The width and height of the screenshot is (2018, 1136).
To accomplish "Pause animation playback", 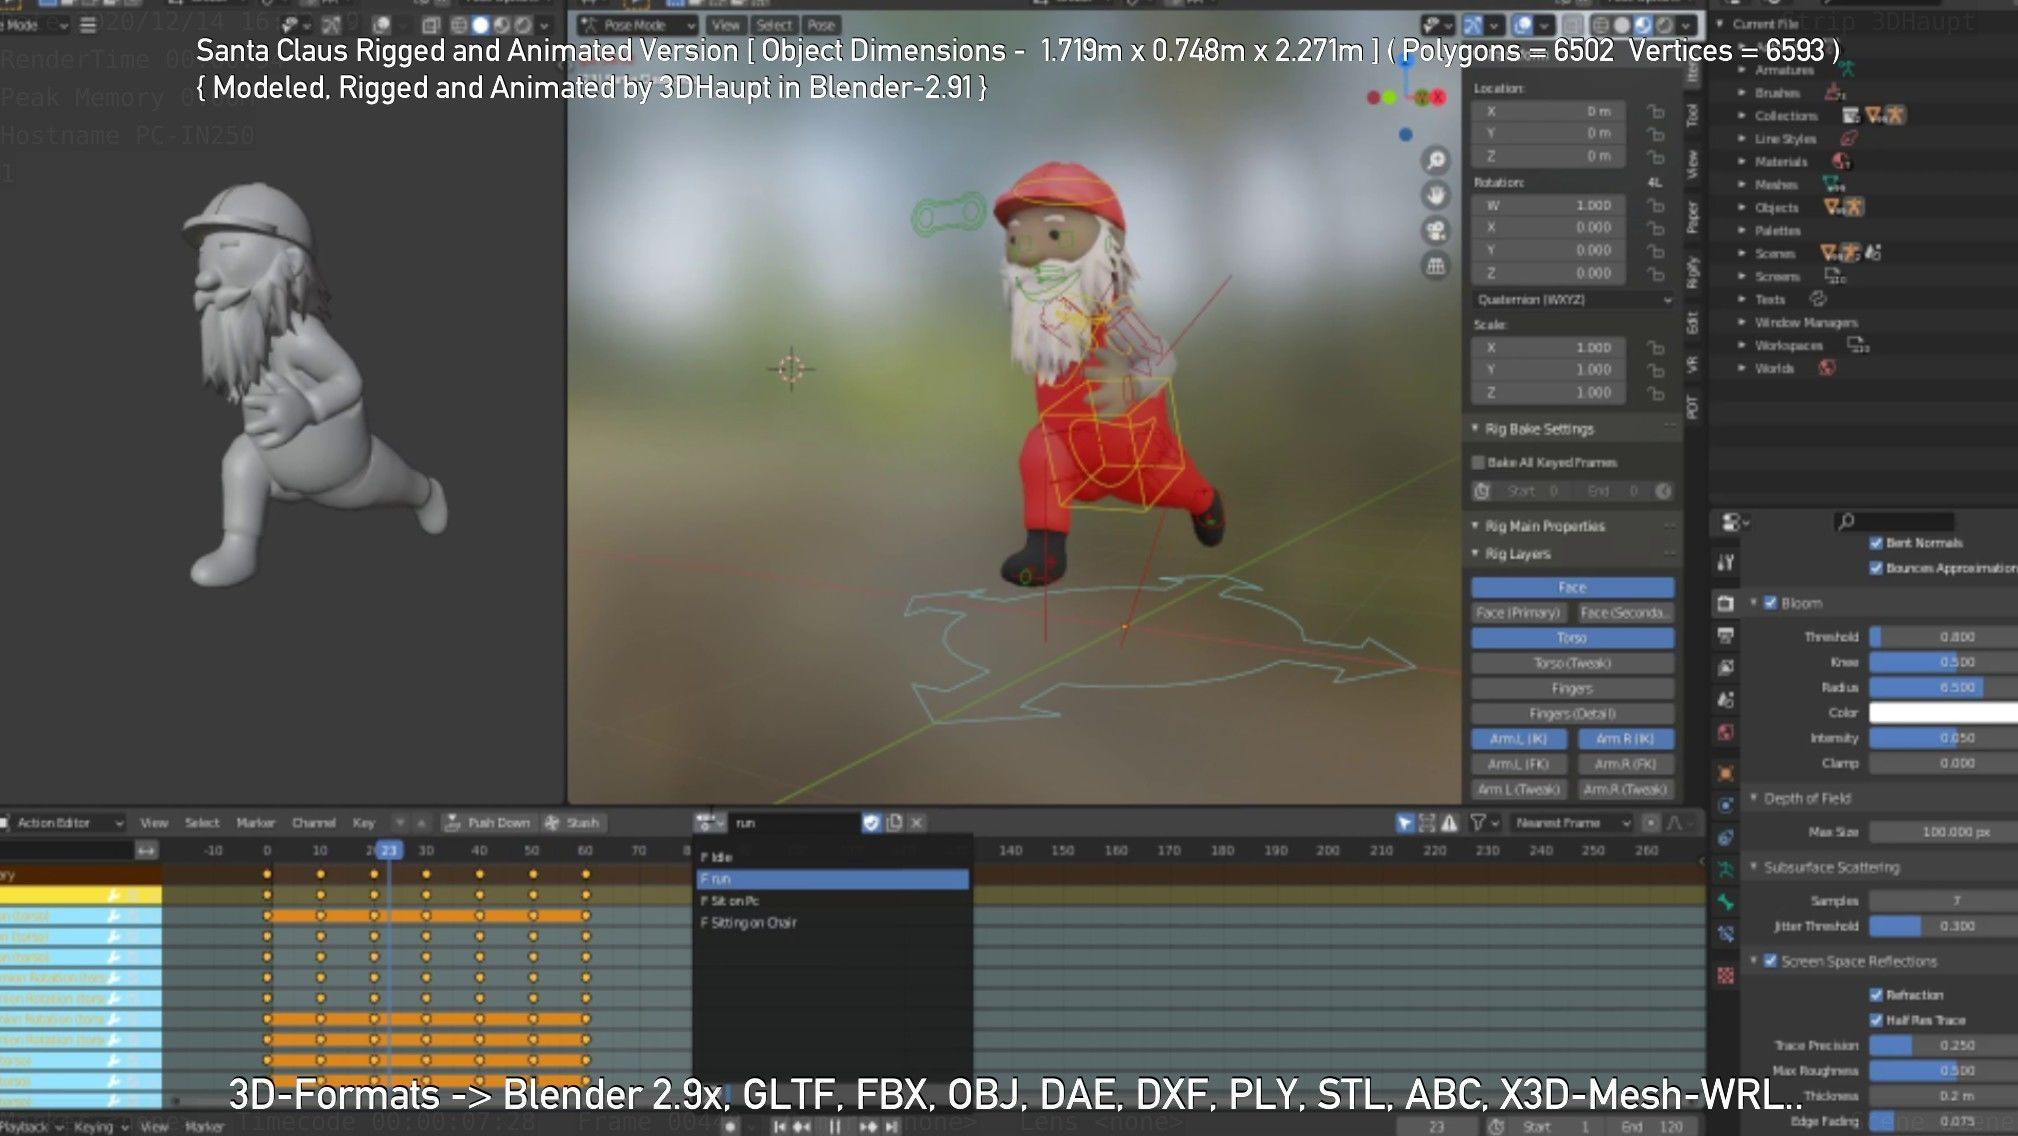I will 835,1126.
